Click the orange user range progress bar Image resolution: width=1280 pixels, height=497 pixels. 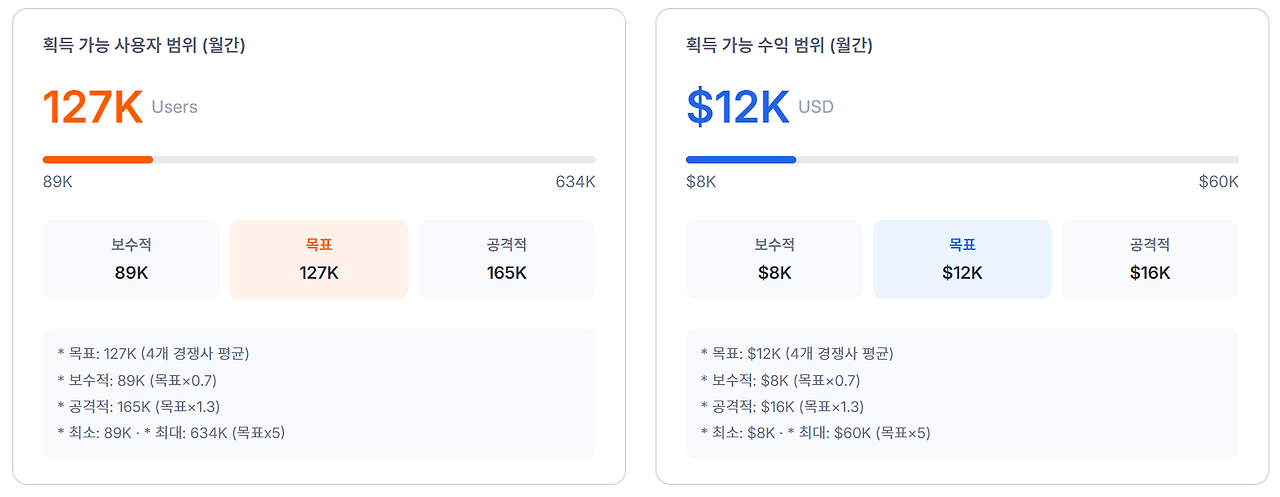click(x=319, y=160)
